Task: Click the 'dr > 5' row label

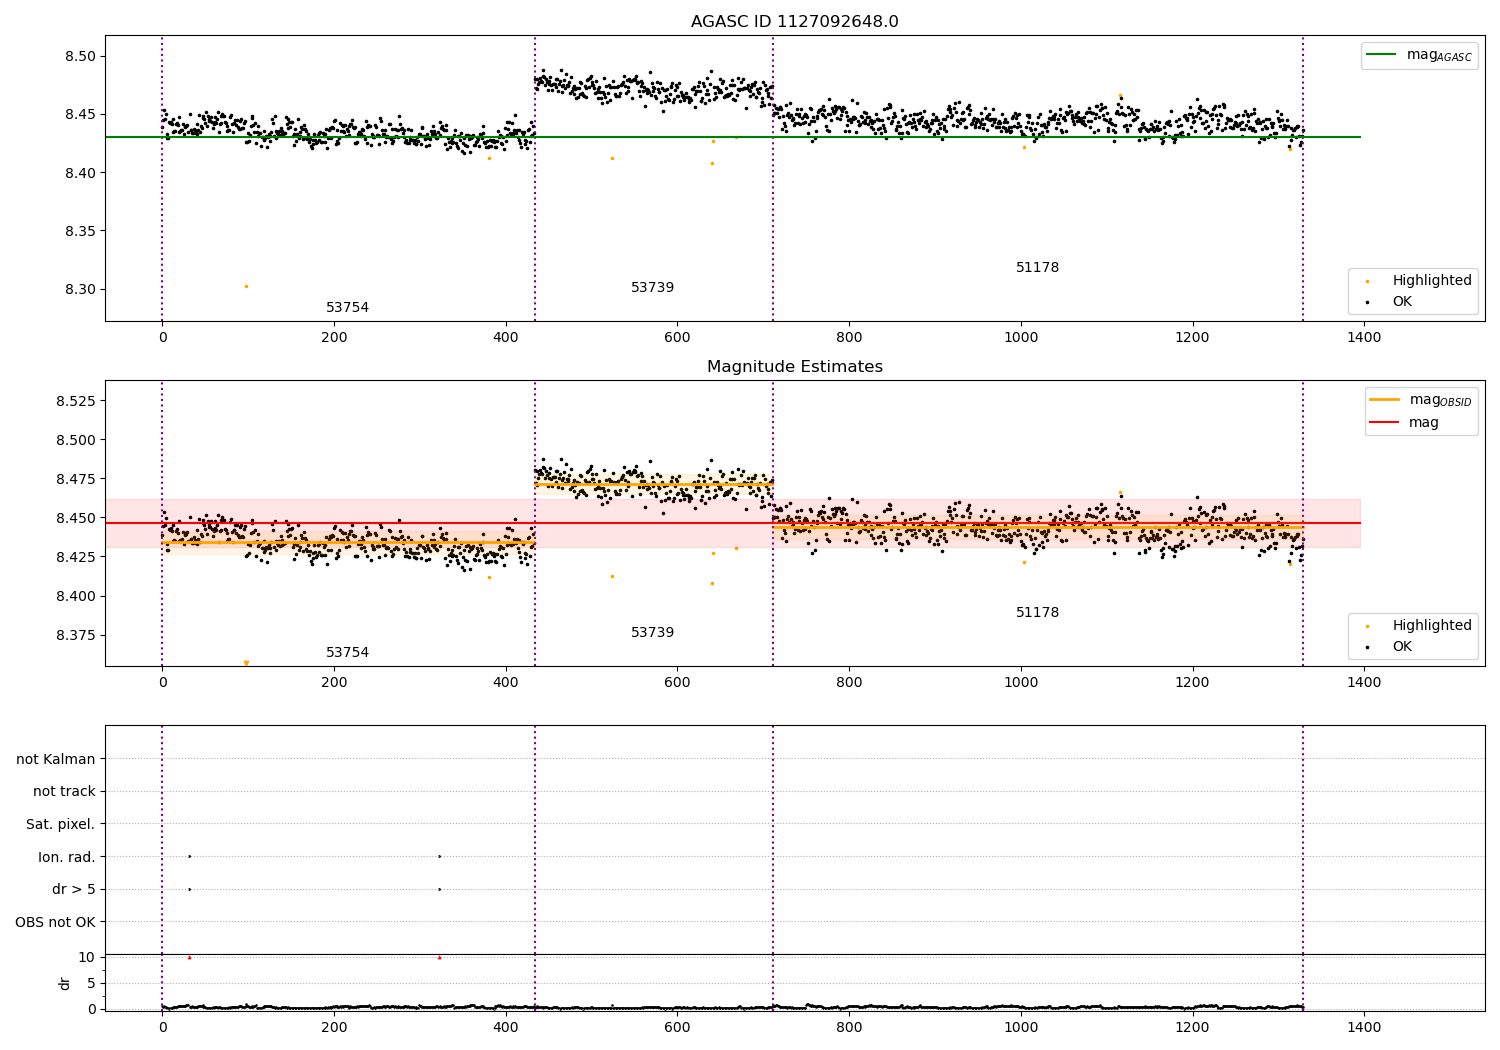Action: [74, 889]
